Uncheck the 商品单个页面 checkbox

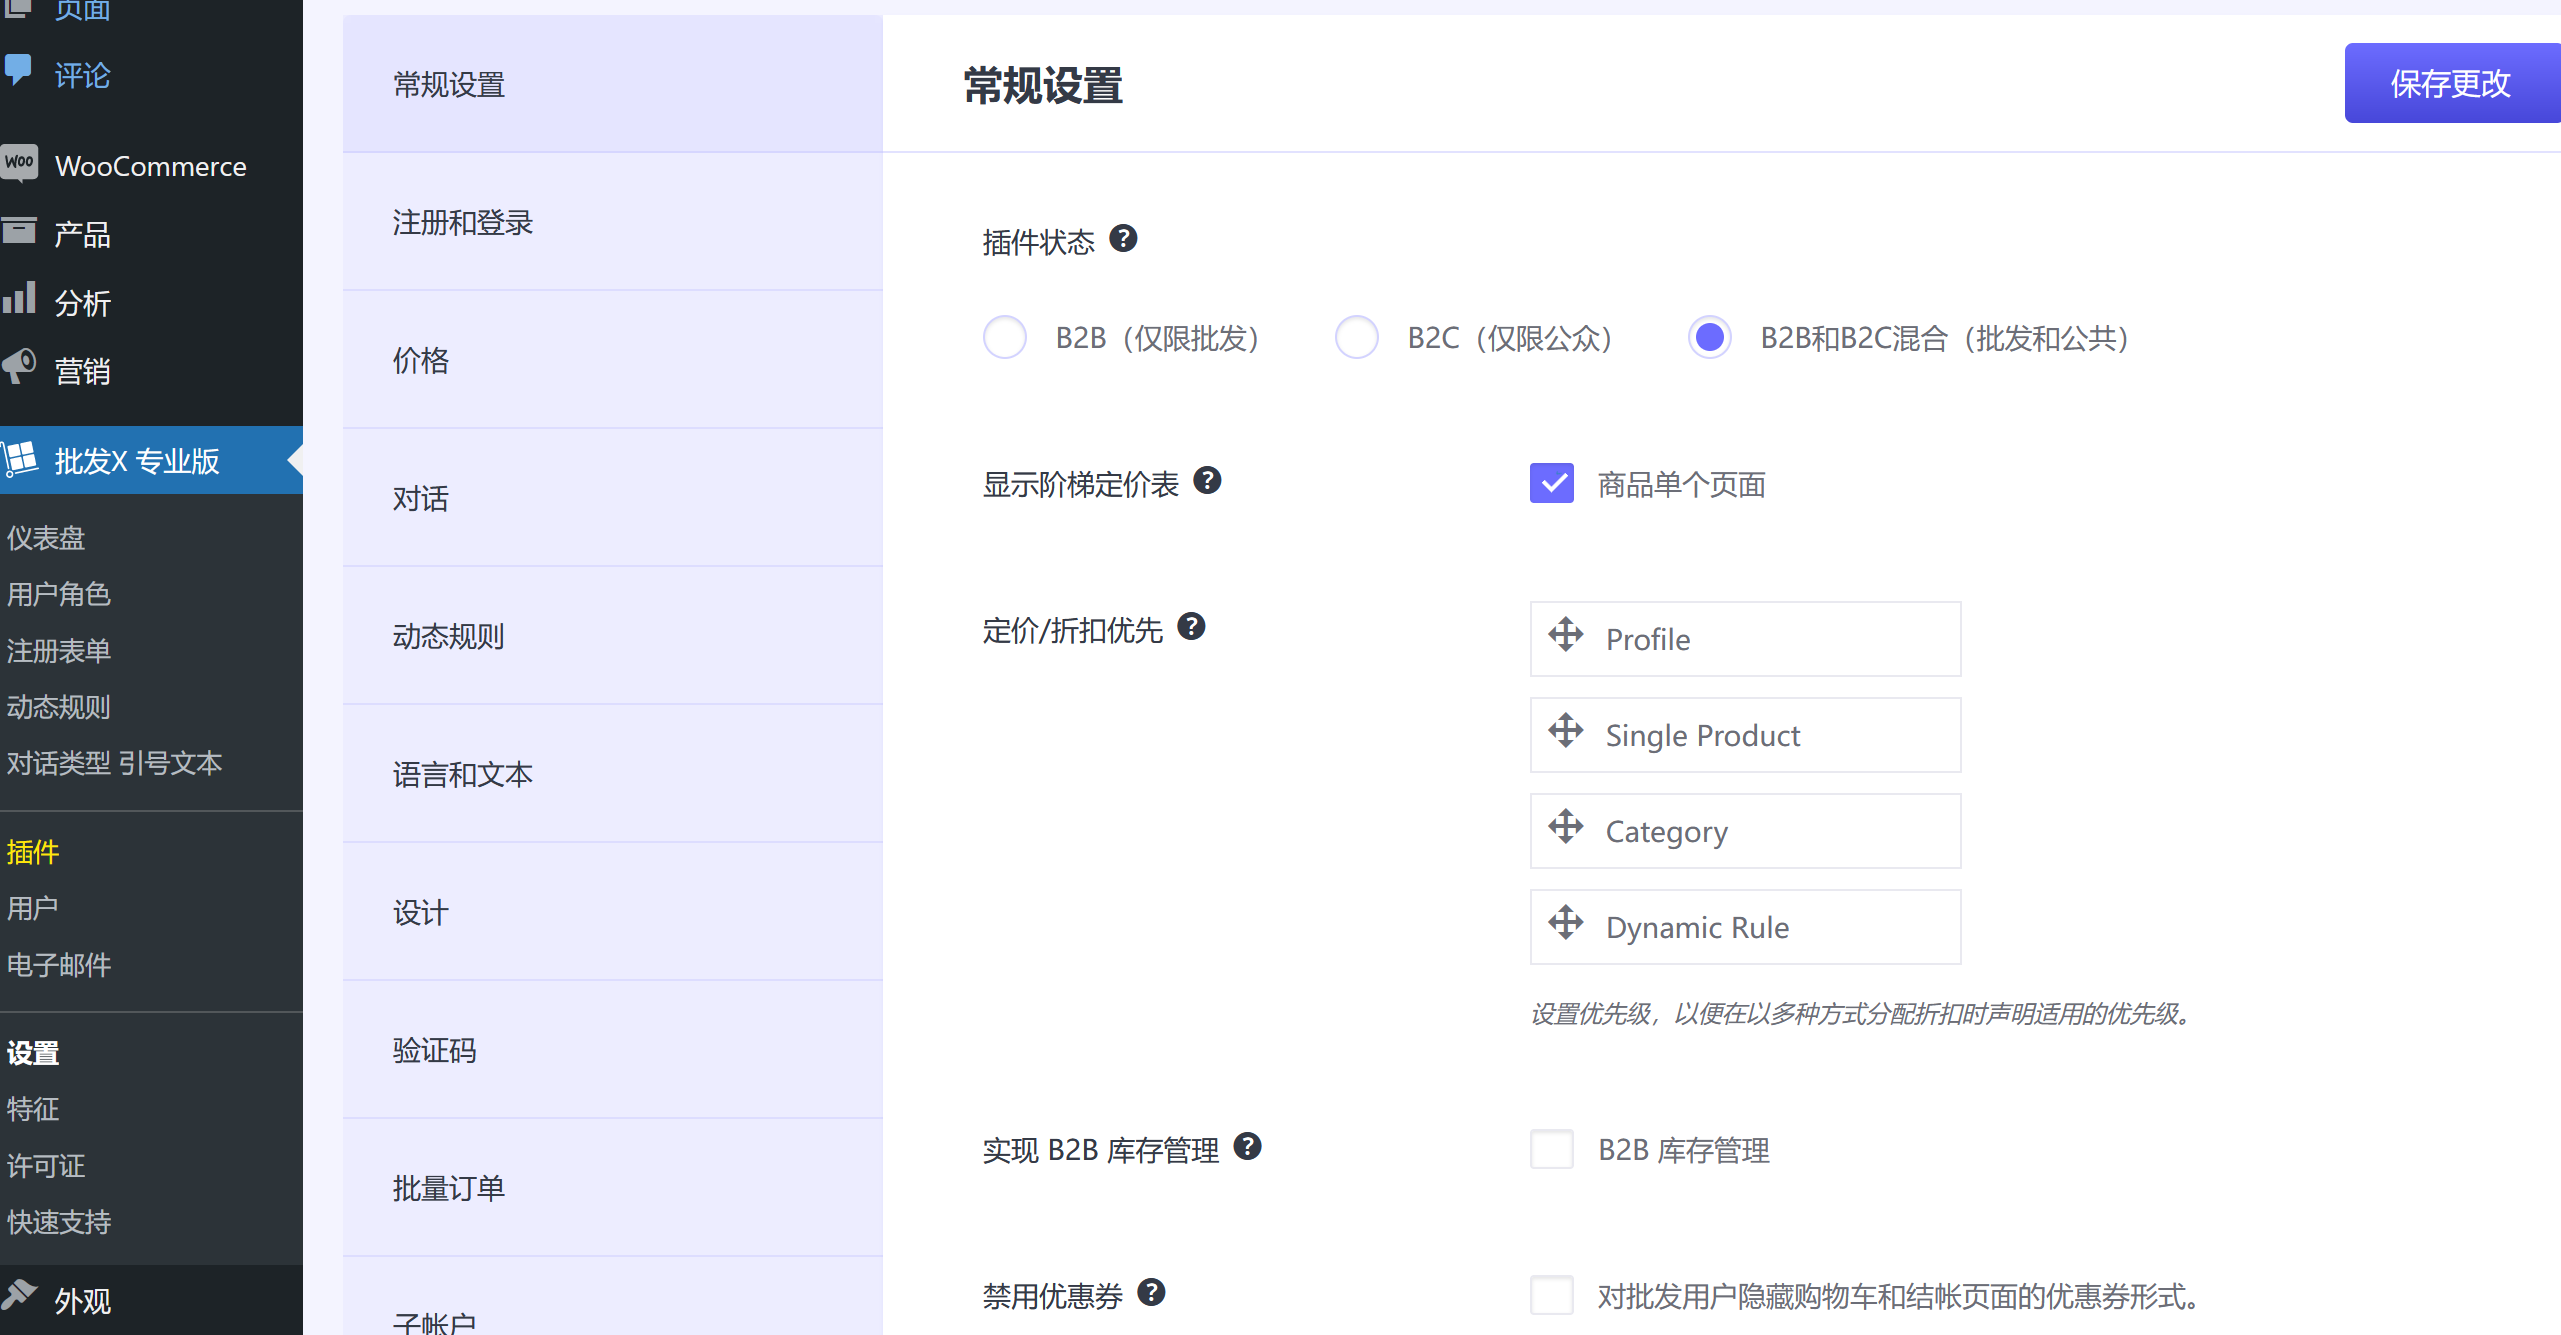click(x=1551, y=484)
